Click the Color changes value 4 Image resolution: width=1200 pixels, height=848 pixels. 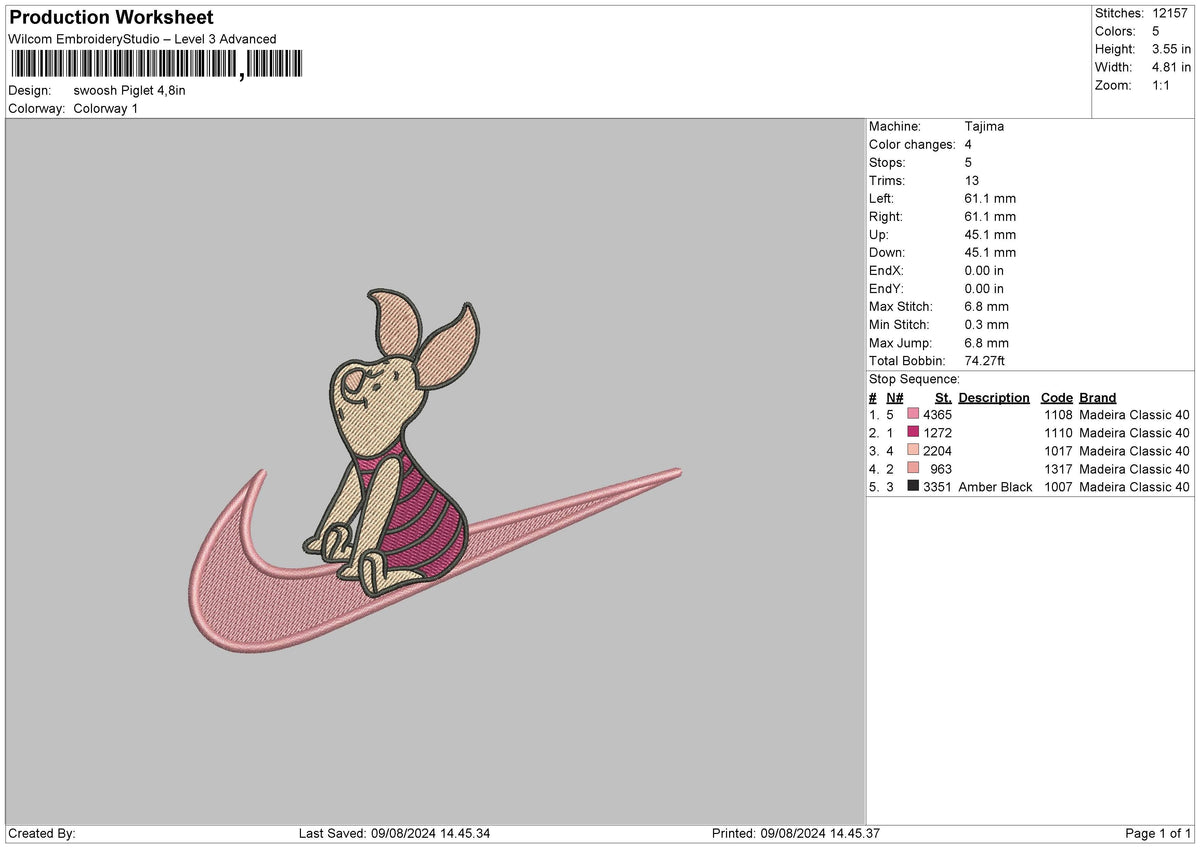[968, 144]
